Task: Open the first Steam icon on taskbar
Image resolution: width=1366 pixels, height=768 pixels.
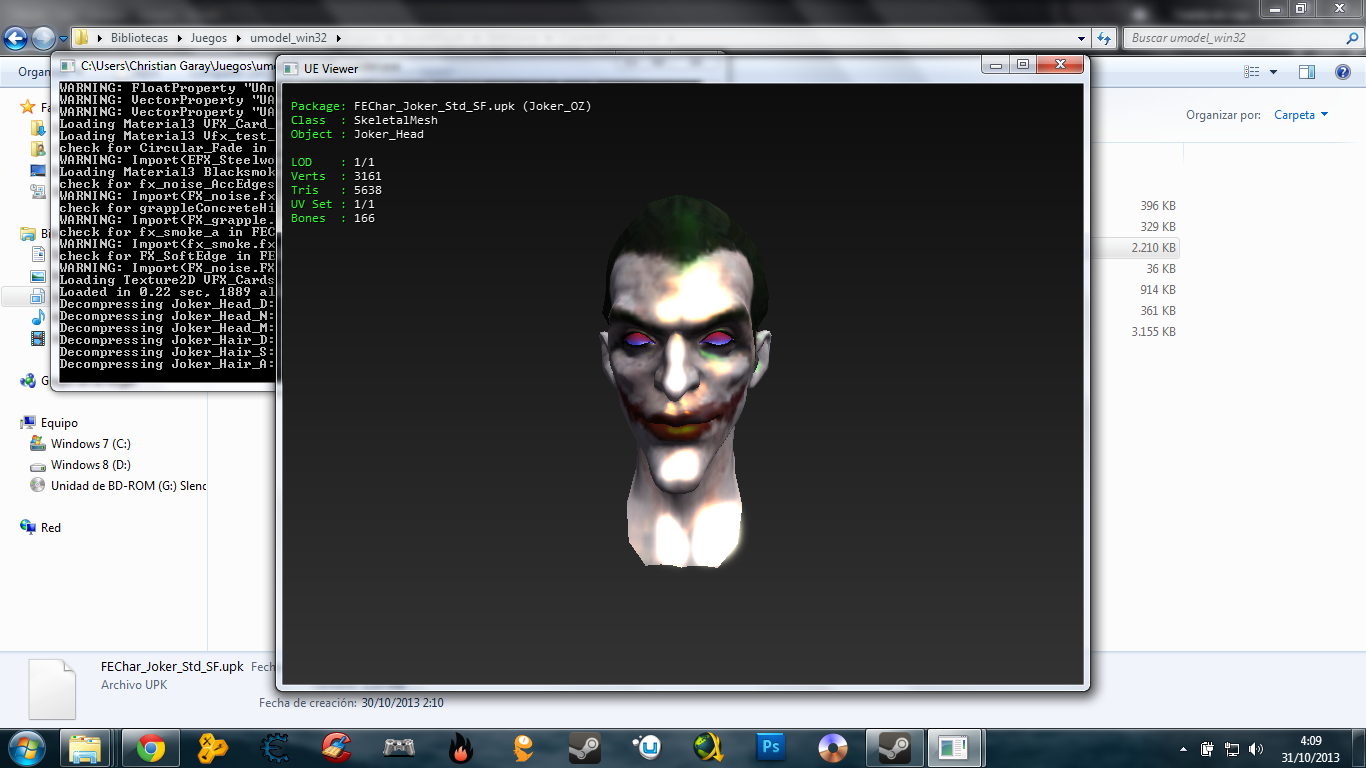Action: tap(585, 748)
